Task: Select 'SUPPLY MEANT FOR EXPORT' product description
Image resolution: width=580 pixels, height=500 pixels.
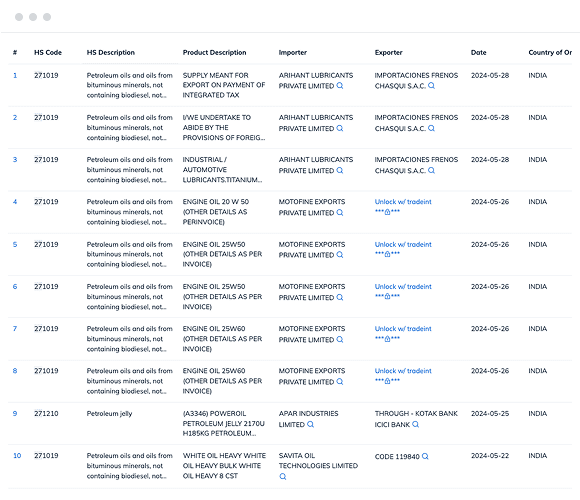Action: click(224, 85)
